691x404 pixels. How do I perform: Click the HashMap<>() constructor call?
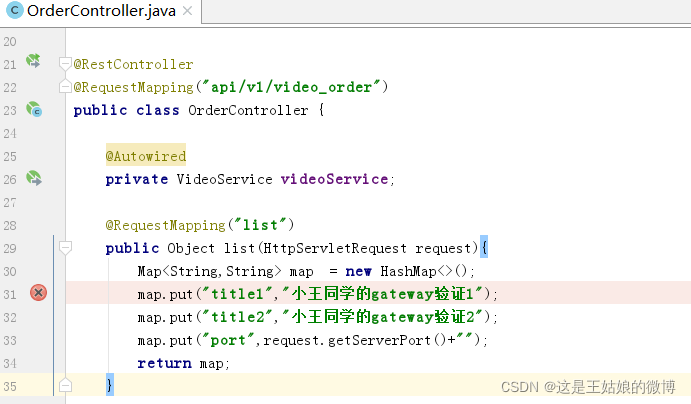coord(424,271)
